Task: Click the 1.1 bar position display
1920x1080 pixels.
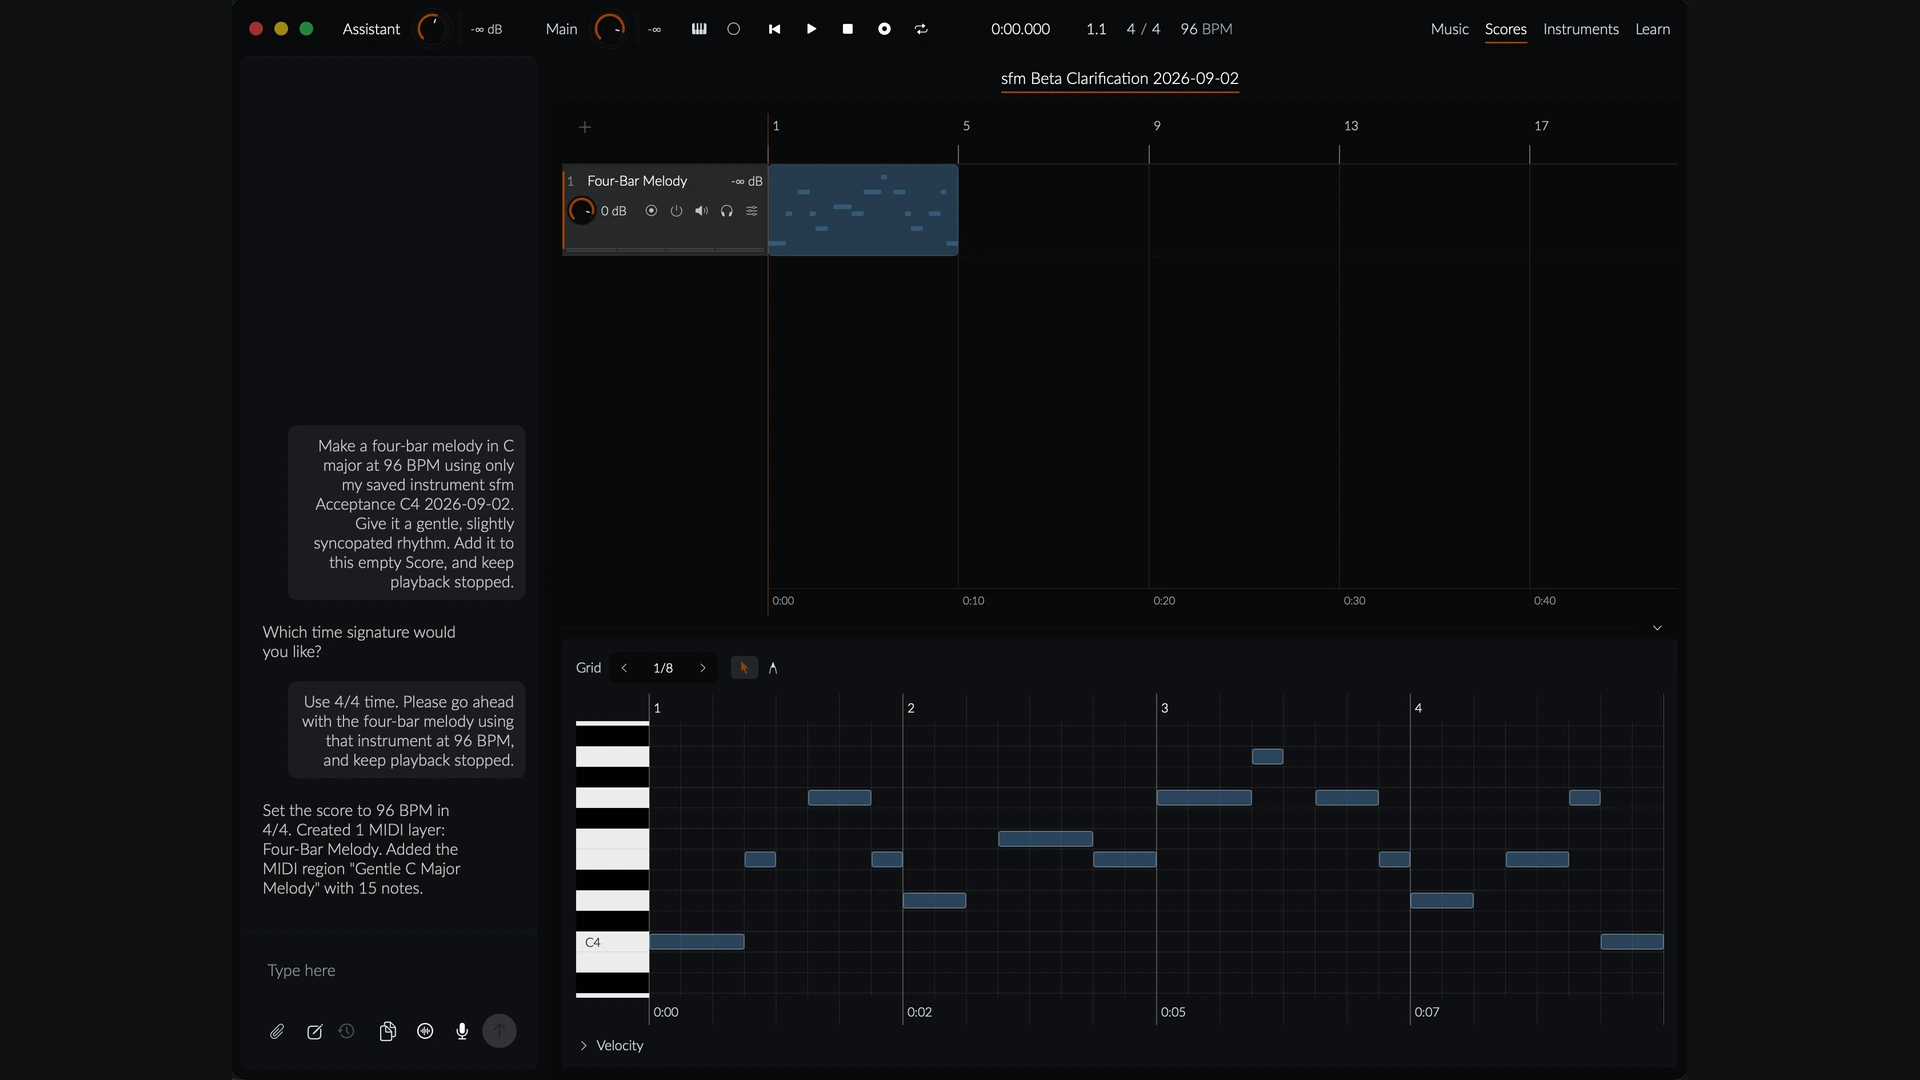Action: [x=1096, y=29]
